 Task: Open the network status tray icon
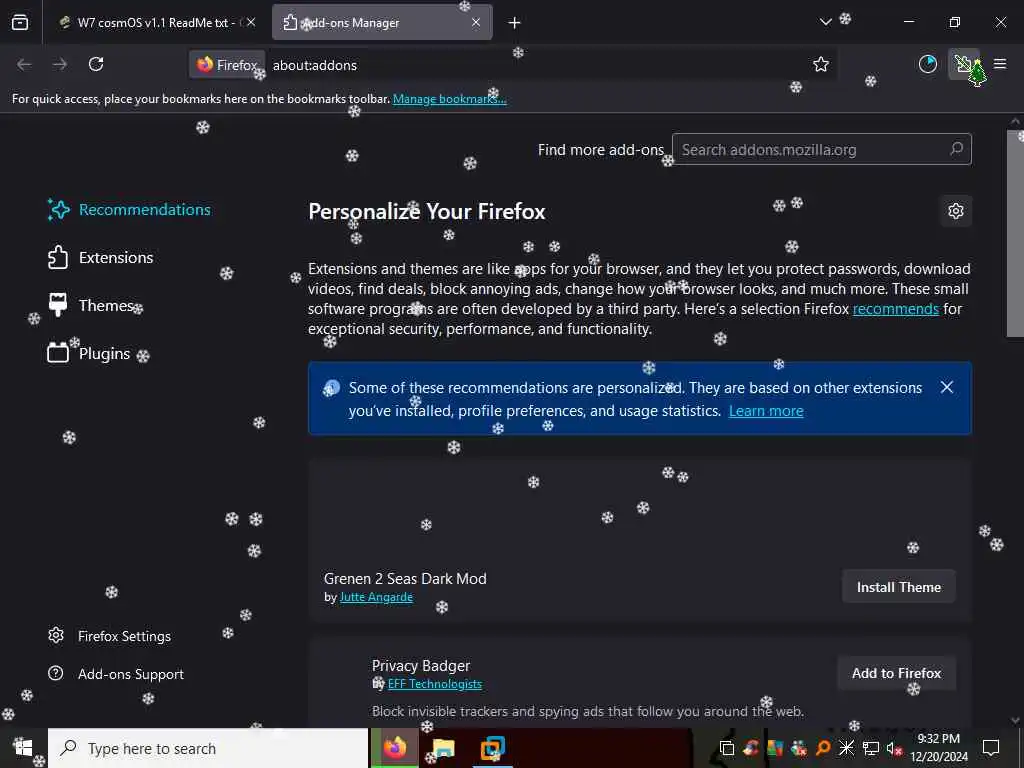click(x=871, y=748)
